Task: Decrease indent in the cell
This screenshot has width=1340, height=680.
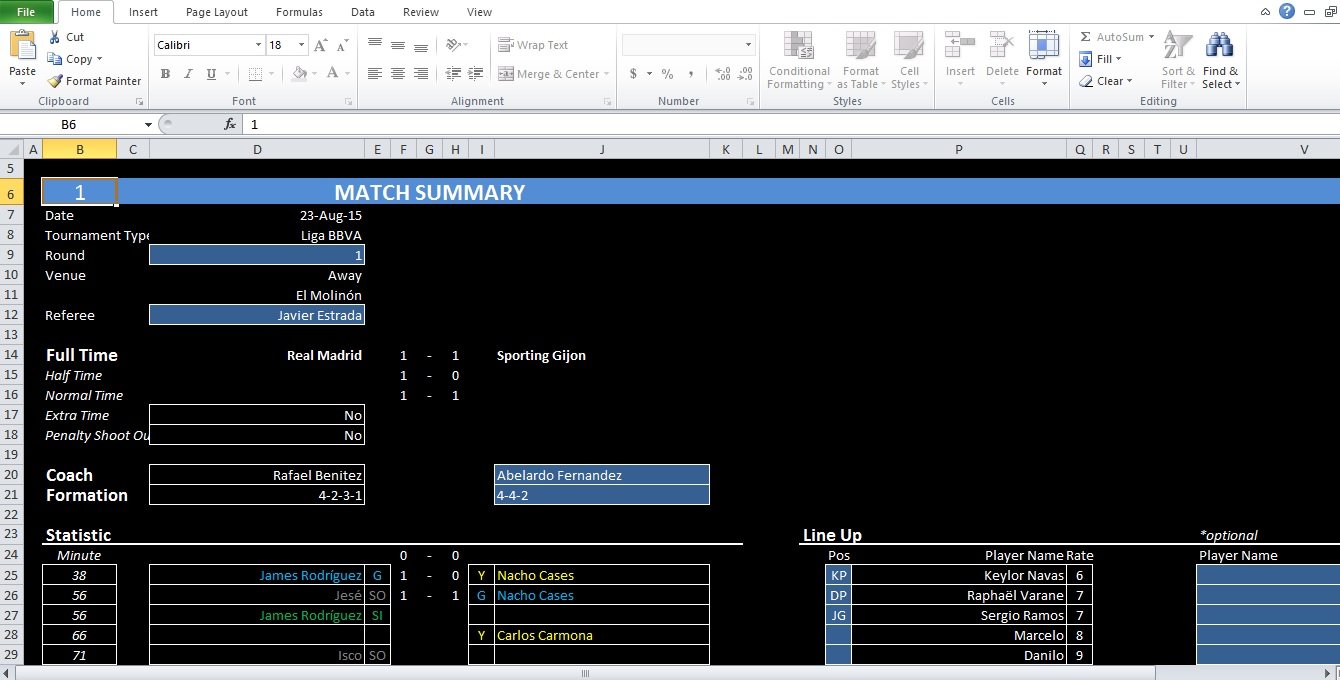Action: (453, 74)
